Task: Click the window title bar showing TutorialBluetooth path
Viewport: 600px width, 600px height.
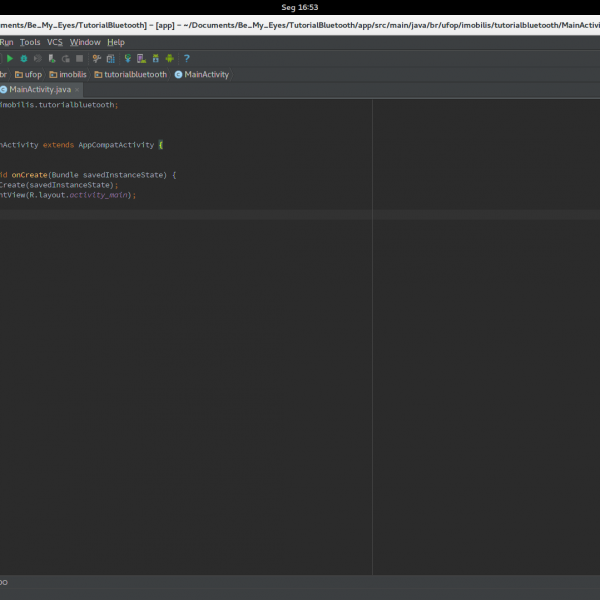Action: (x=300, y=25)
